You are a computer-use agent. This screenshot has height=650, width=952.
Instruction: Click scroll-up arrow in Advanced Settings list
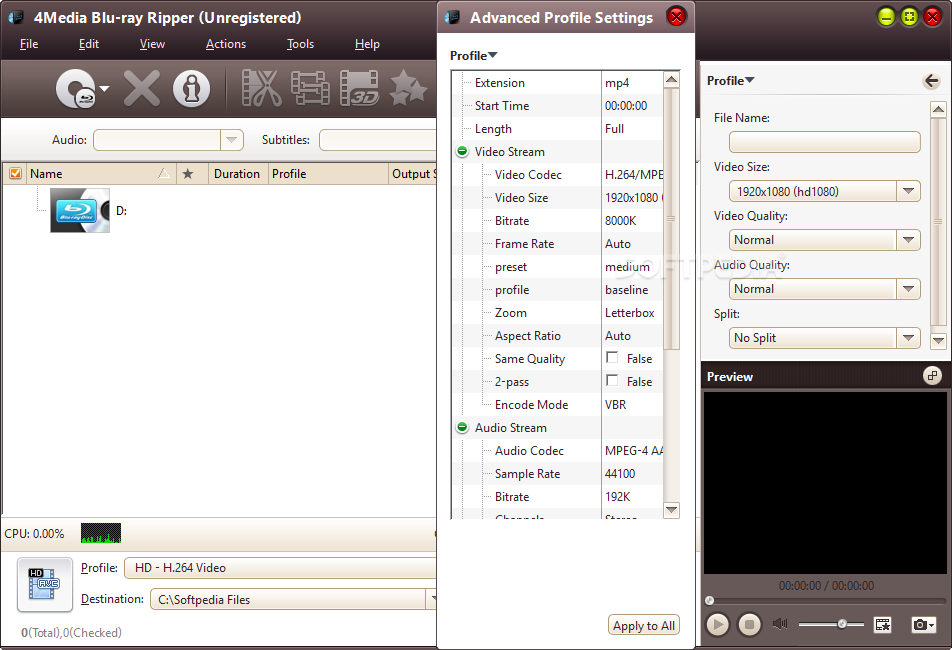click(x=671, y=80)
